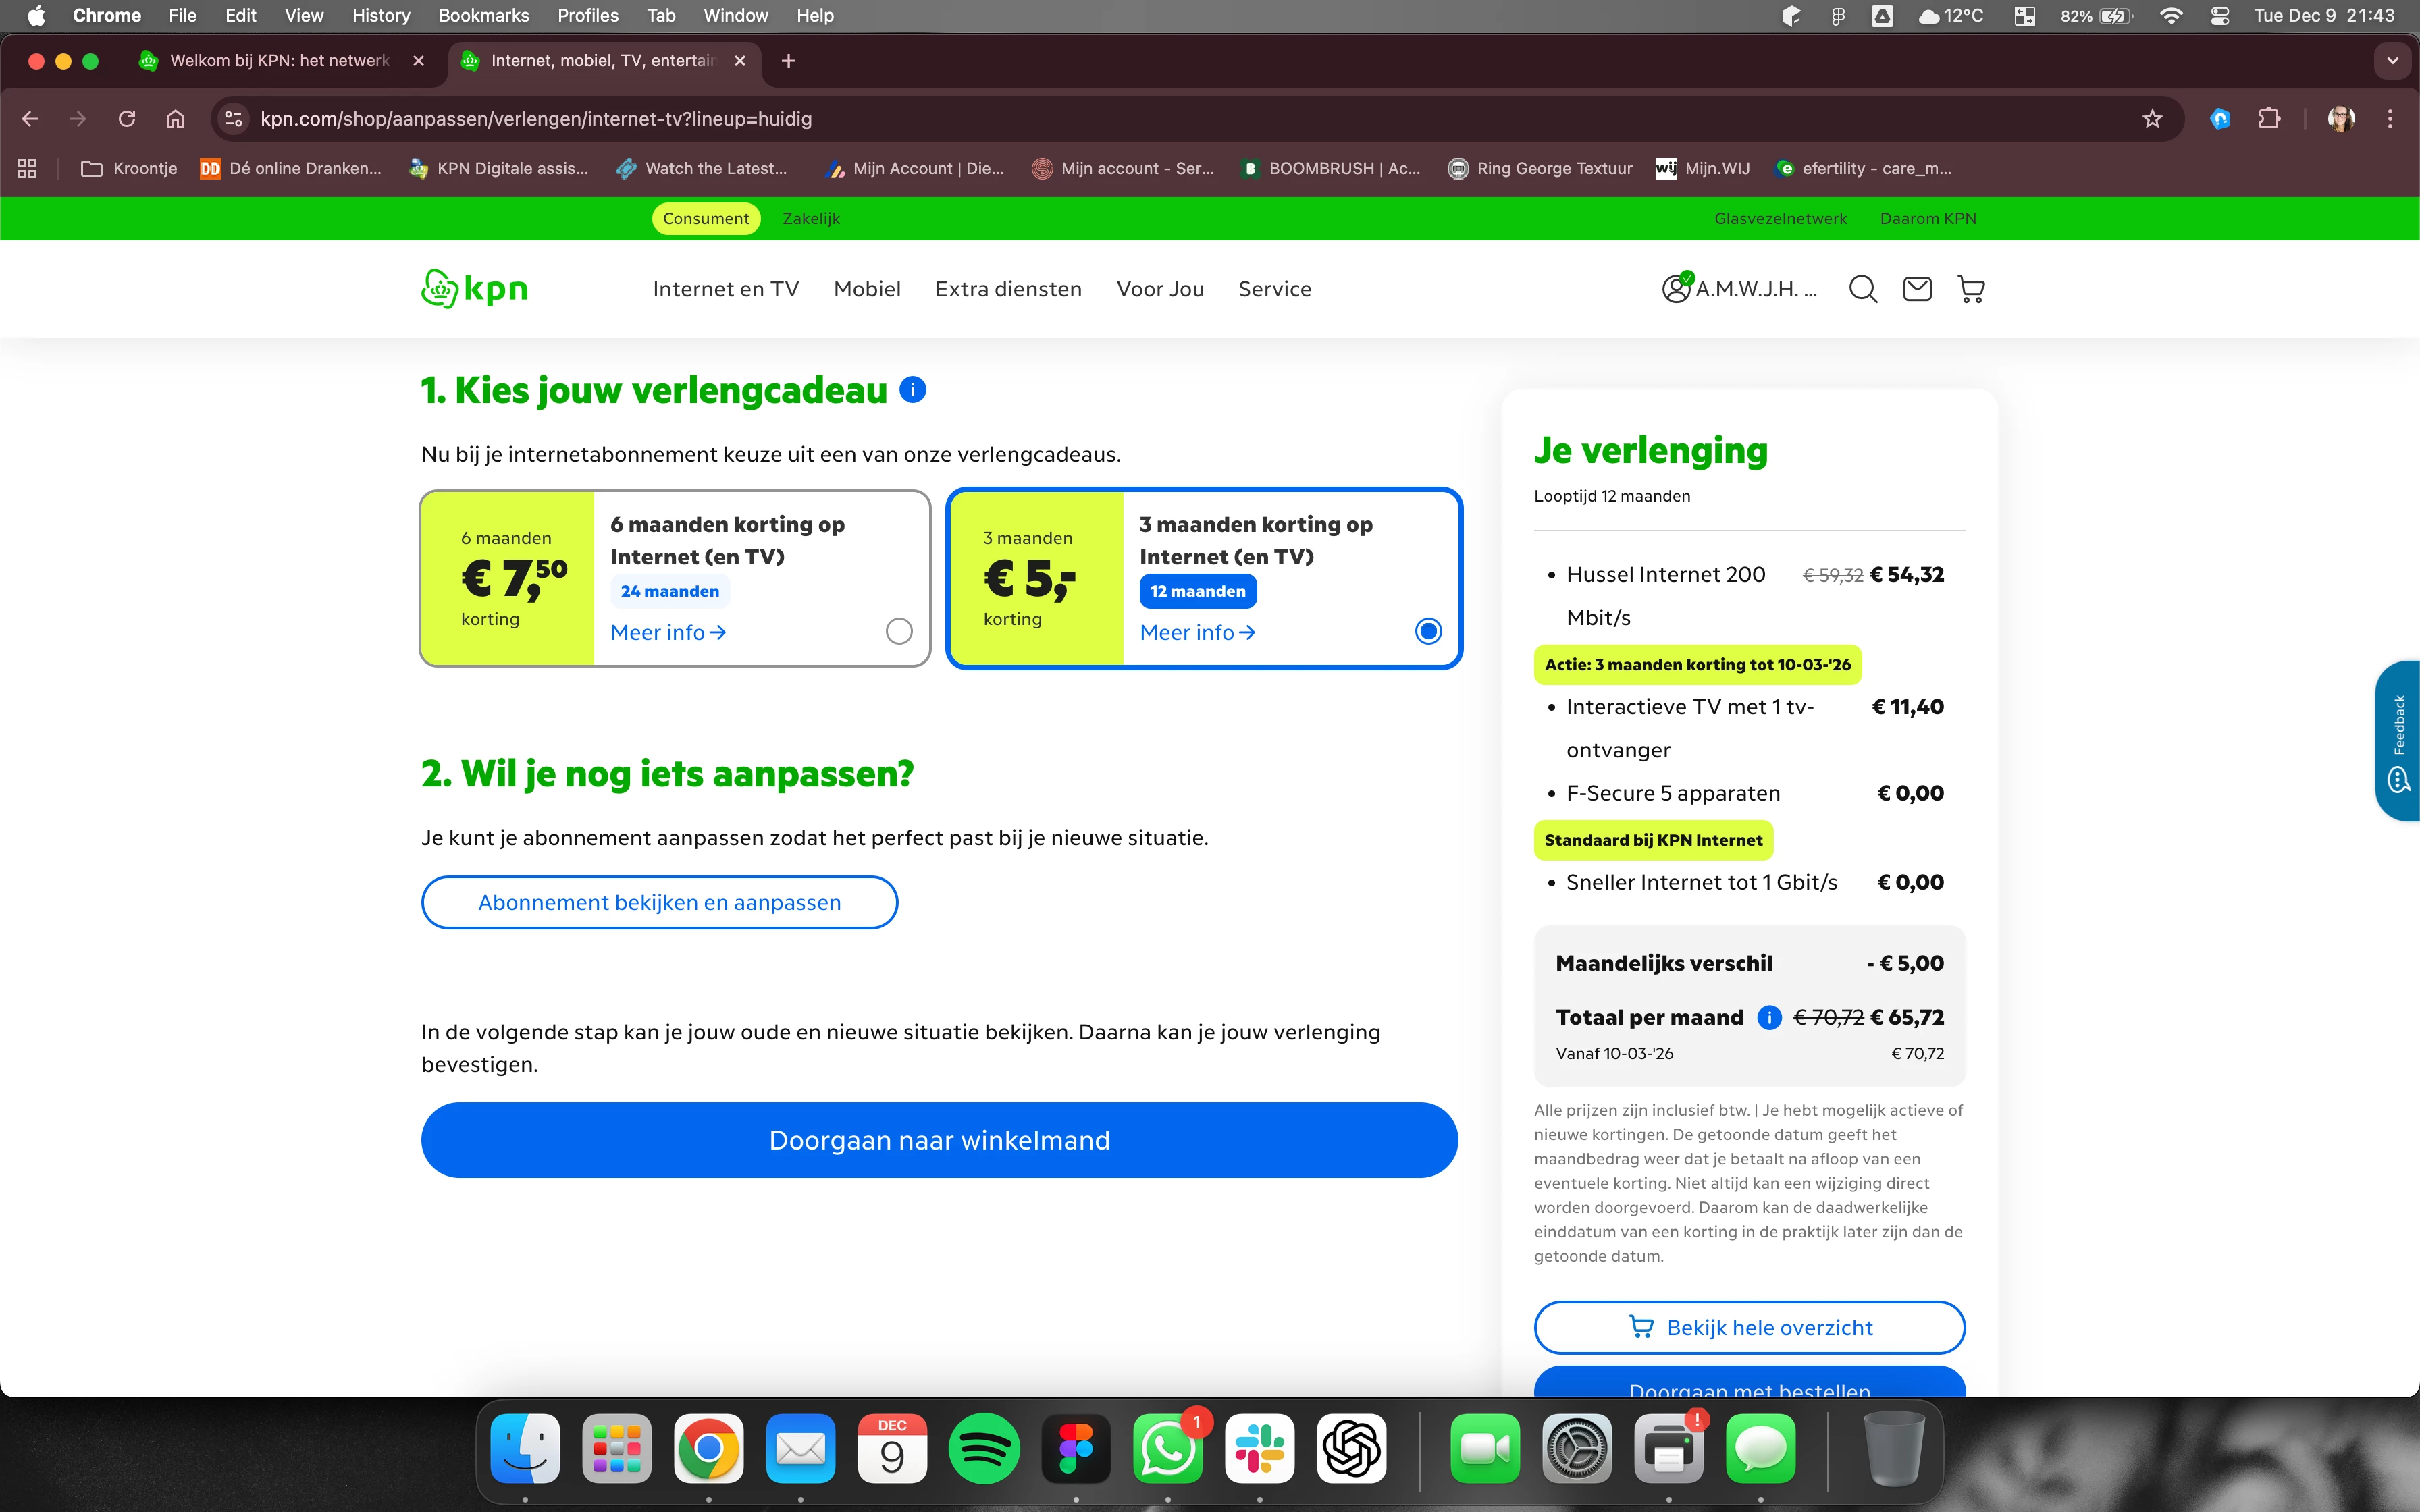Select the 3 maanden korting radio button

(1428, 631)
